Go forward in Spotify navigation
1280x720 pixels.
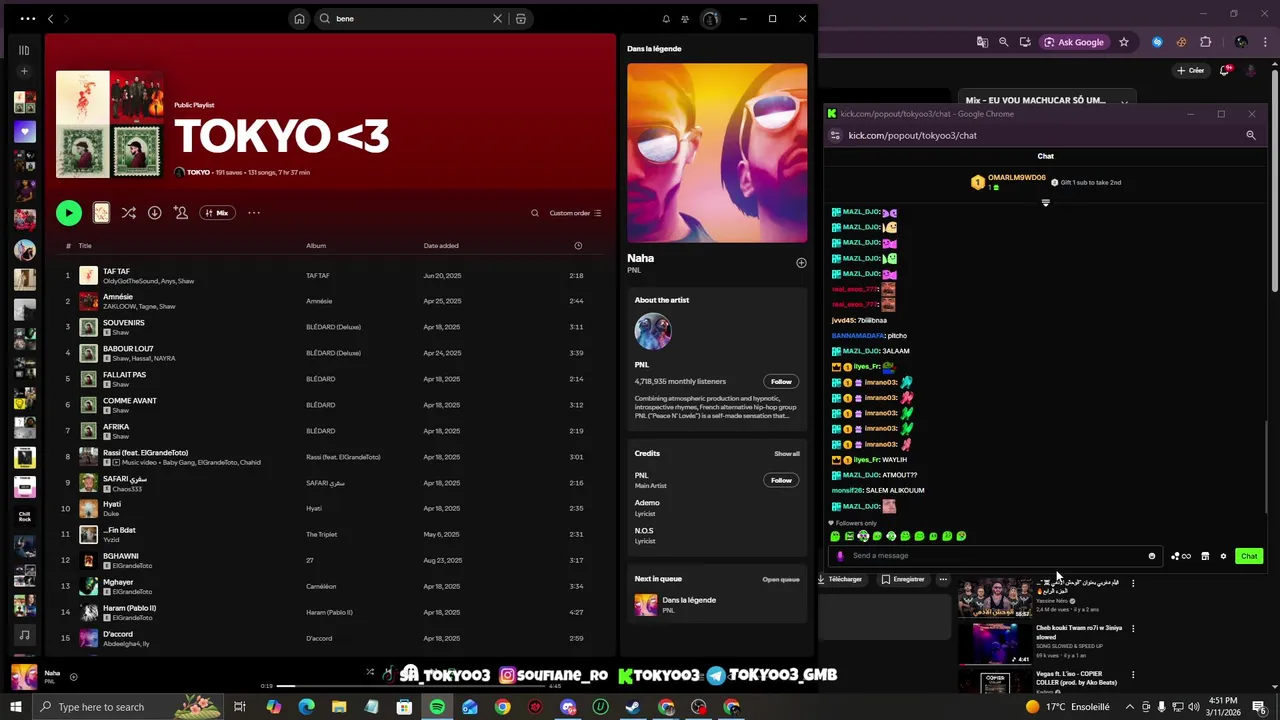(x=67, y=18)
